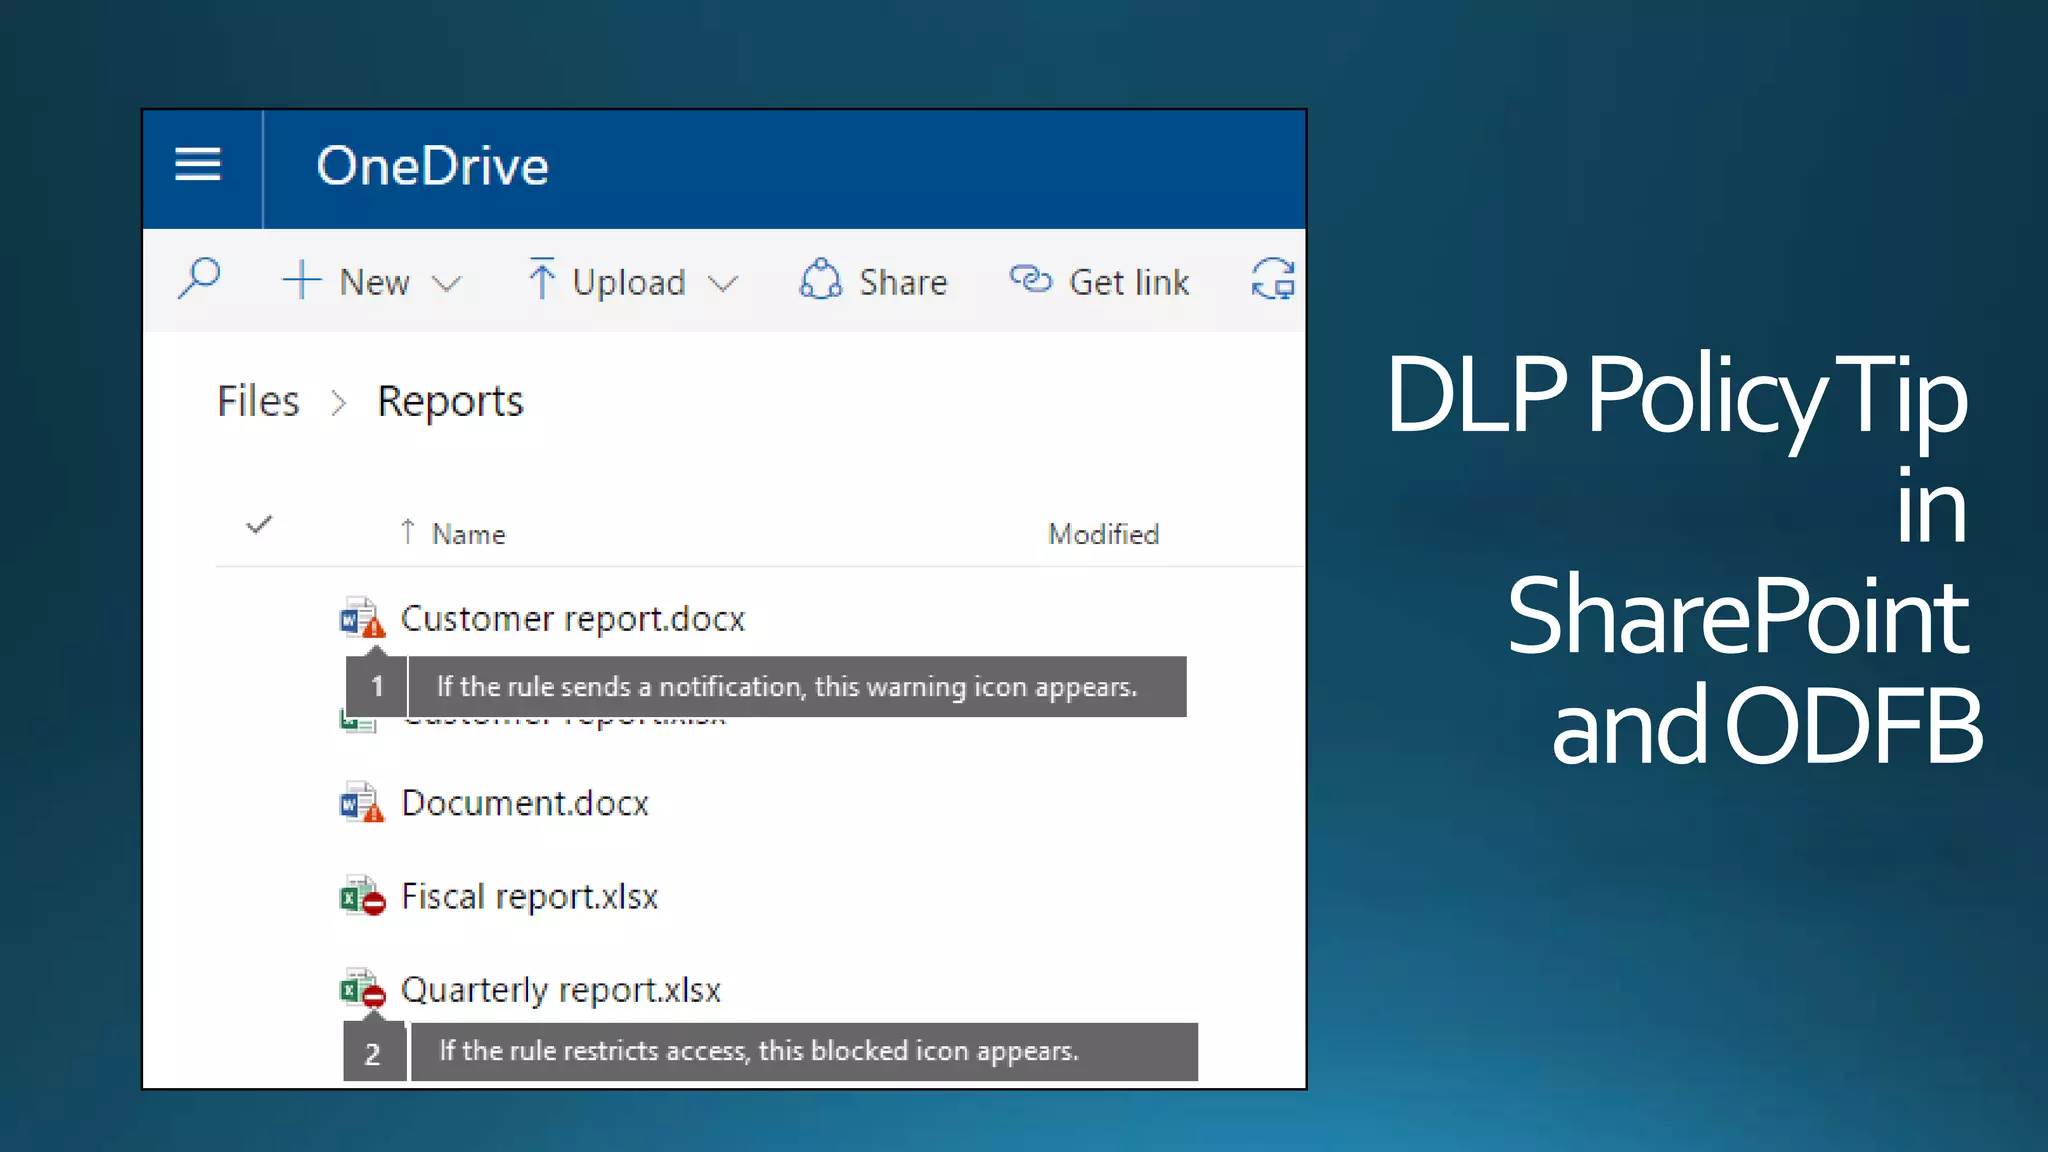Click the Upload button
The height and width of the screenshot is (1152, 2048).
(632, 282)
